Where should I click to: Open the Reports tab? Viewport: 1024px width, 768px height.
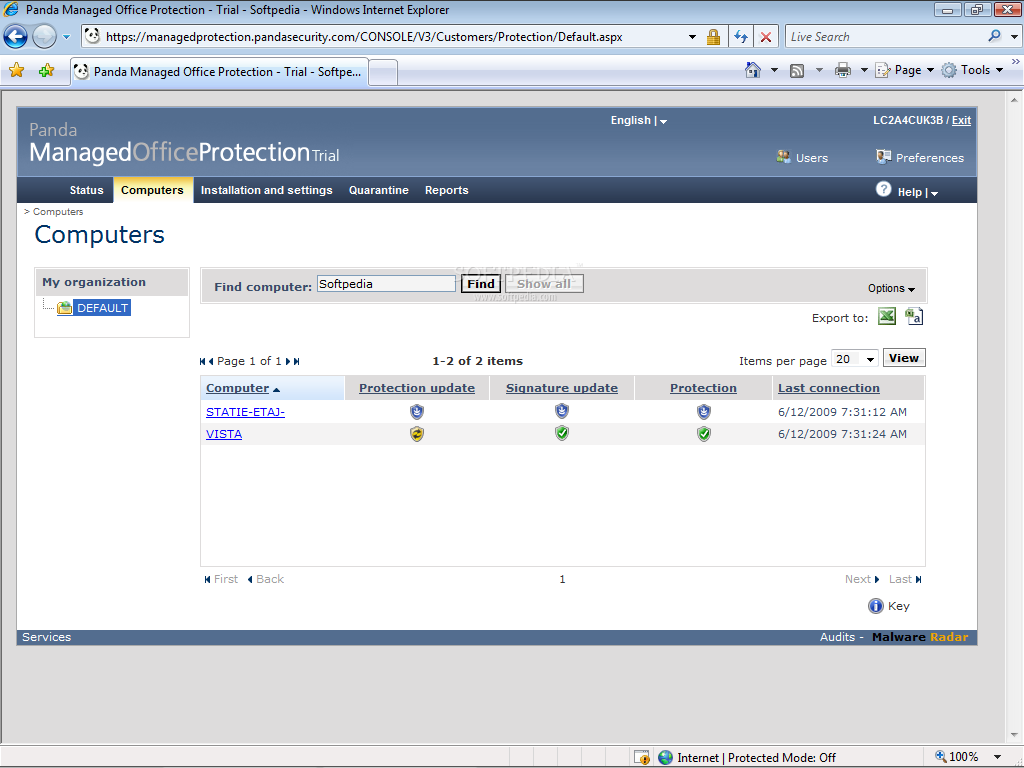[x=447, y=190]
